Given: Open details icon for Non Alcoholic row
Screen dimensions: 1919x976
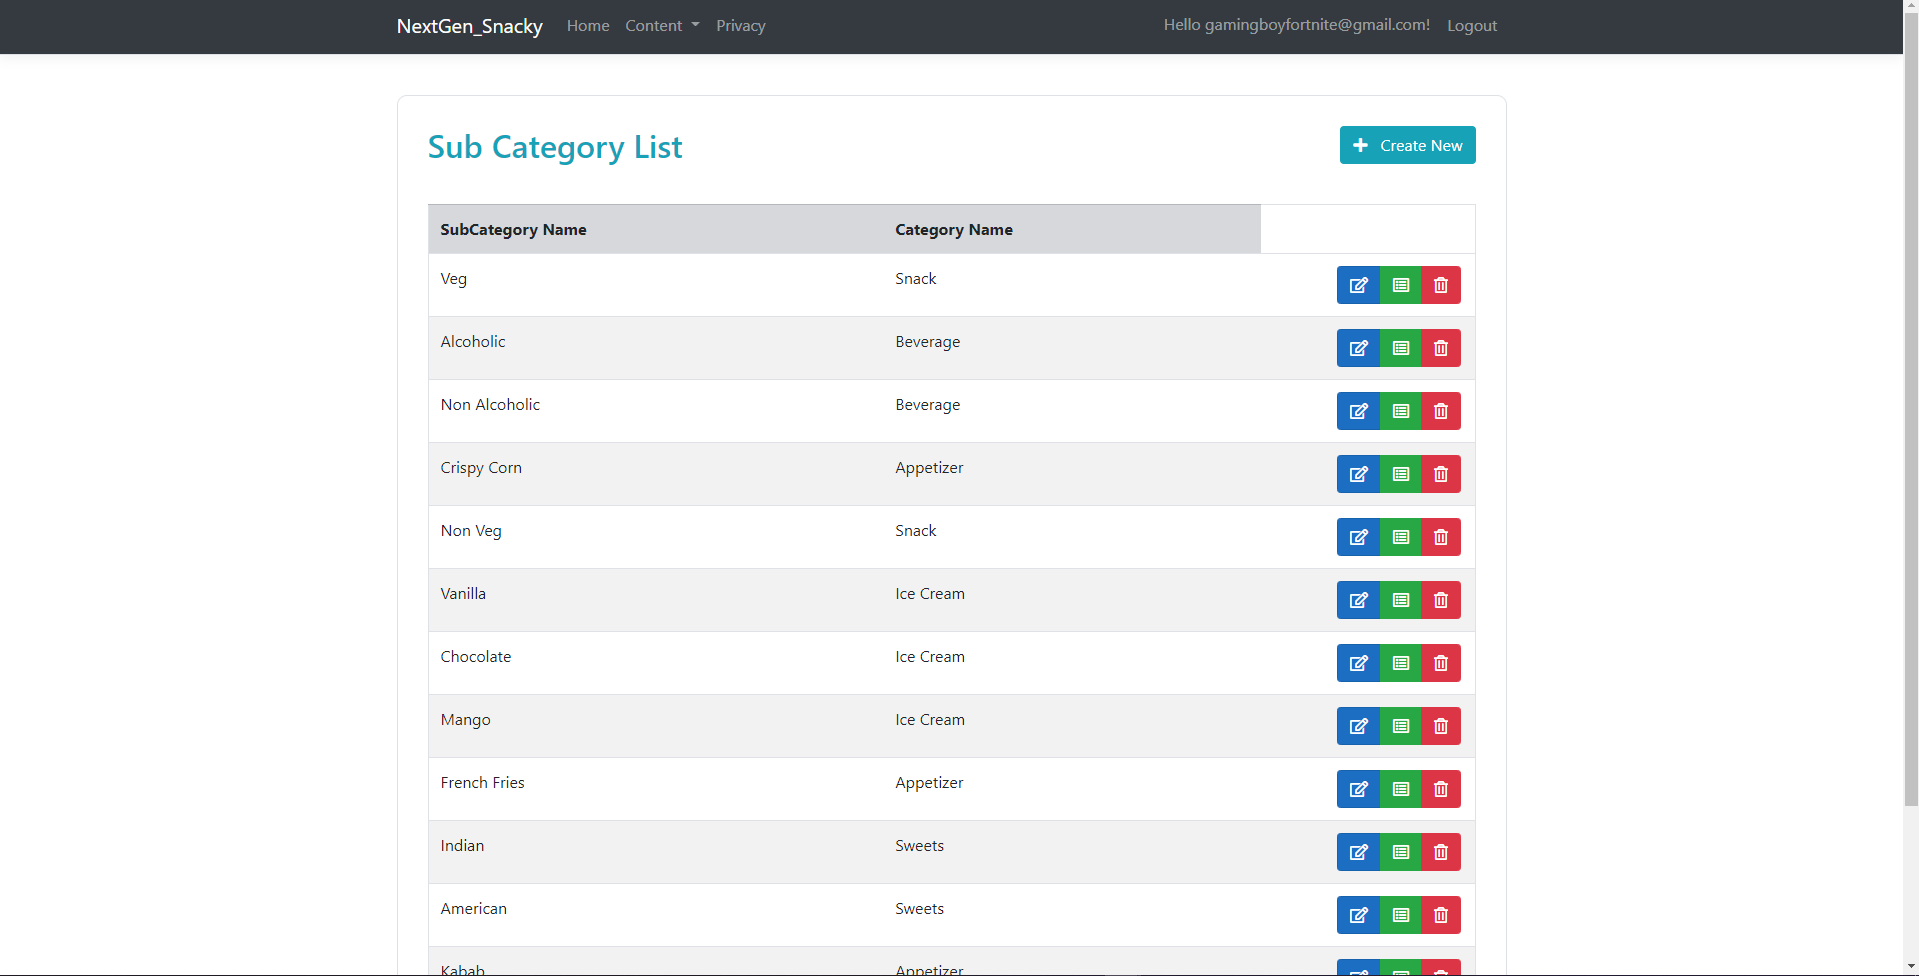Looking at the screenshot, I should point(1400,411).
